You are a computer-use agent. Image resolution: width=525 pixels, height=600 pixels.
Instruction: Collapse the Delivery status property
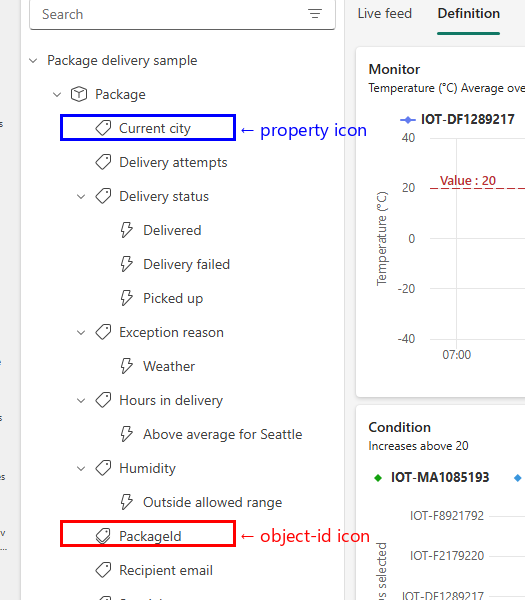coord(81,197)
